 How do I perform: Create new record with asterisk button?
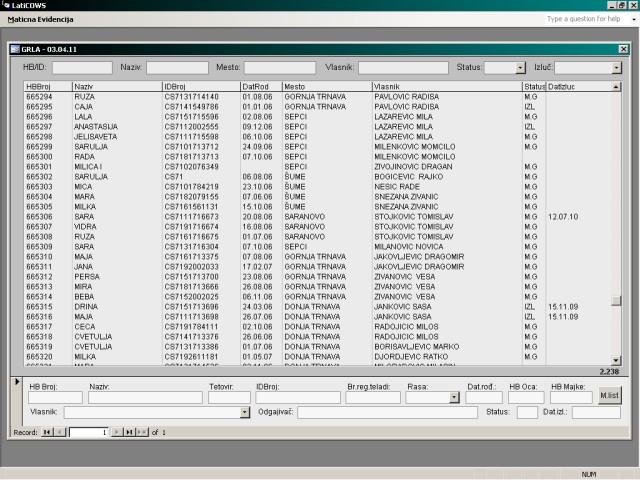click(142, 432)
